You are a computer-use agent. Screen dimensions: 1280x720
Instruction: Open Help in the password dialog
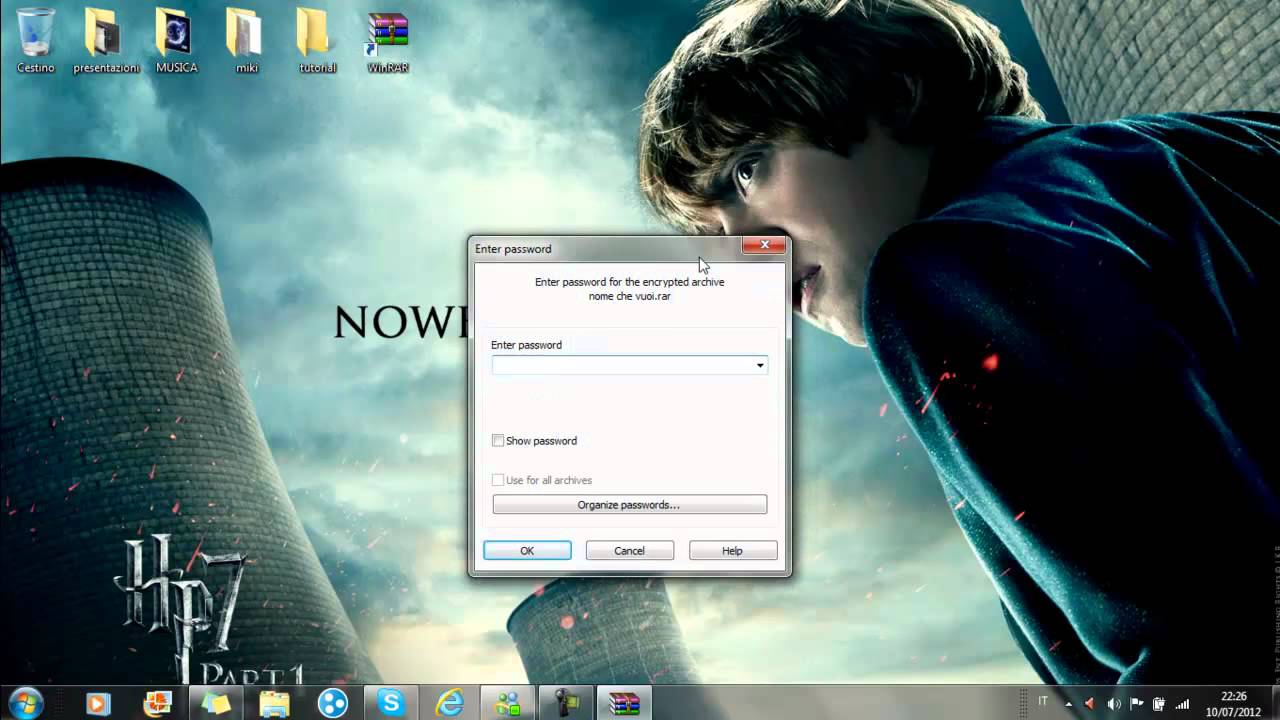tap(732, 551)
